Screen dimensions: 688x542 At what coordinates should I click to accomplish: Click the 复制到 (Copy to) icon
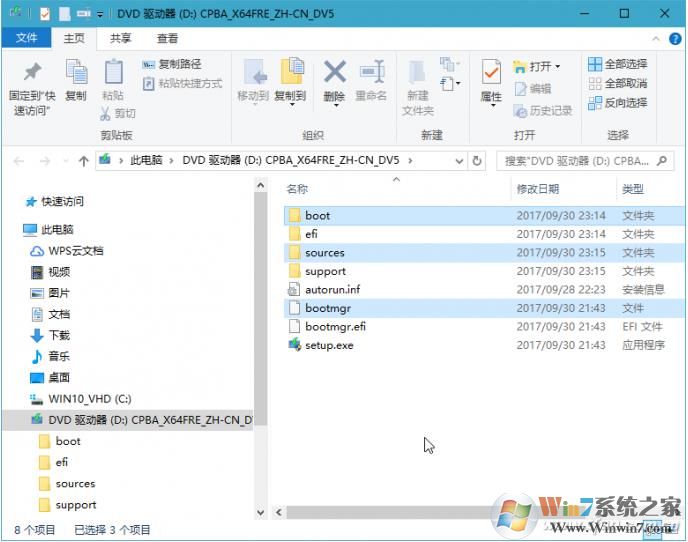pos(292,71)
